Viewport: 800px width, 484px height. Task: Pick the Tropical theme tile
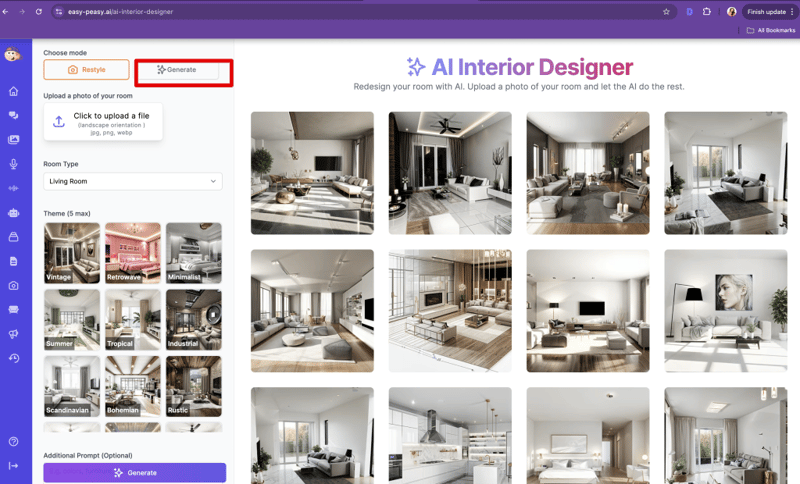point(133,319)
